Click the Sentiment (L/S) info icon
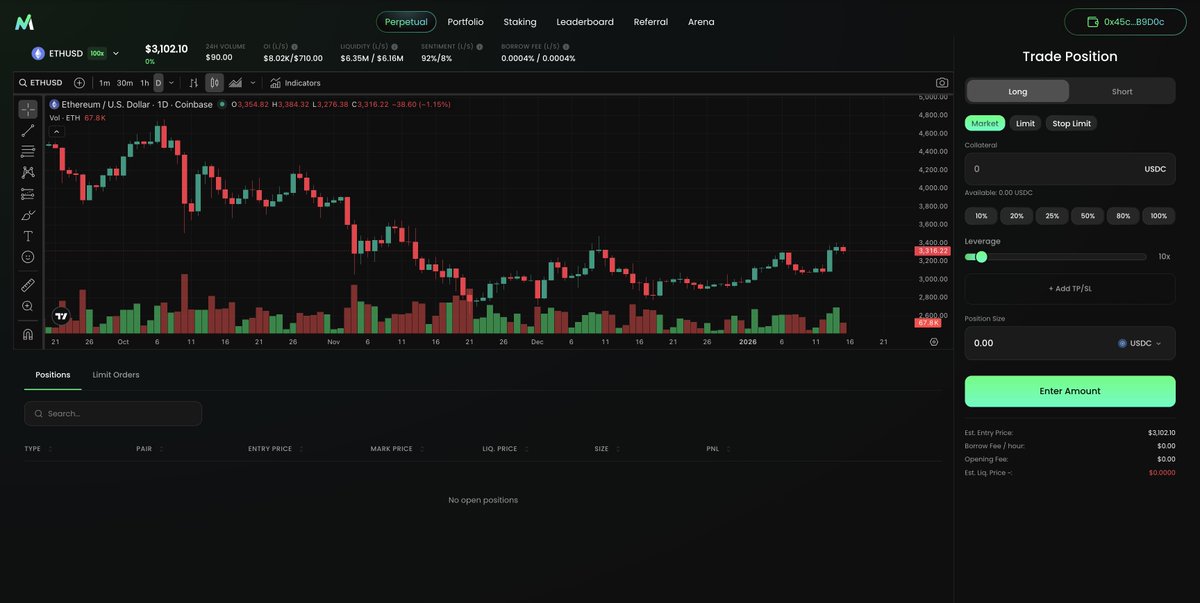Viewport: 1200px width, 603px height. pyautogui.click(x=479, y=46)
